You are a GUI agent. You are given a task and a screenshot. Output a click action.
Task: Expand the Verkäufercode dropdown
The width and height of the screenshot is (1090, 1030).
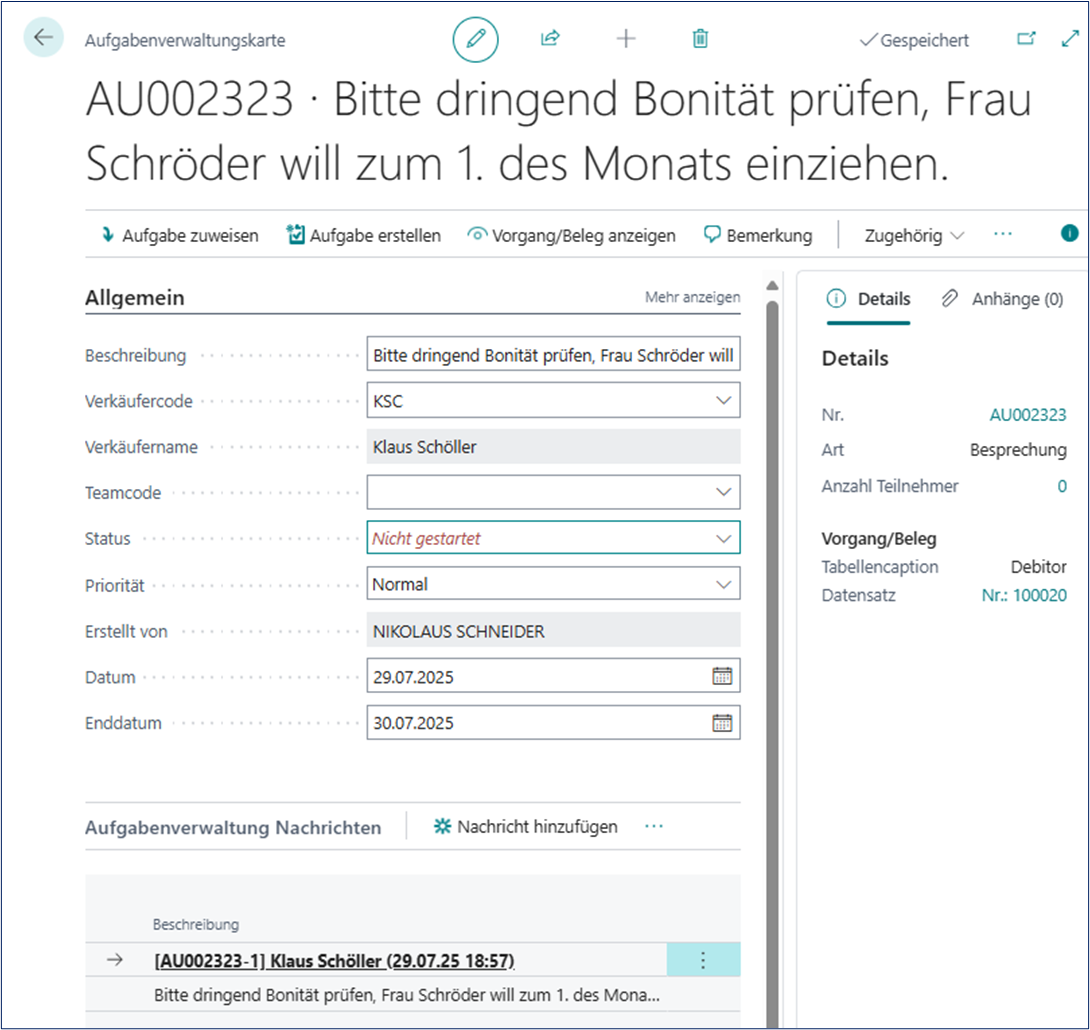(724, 401)
